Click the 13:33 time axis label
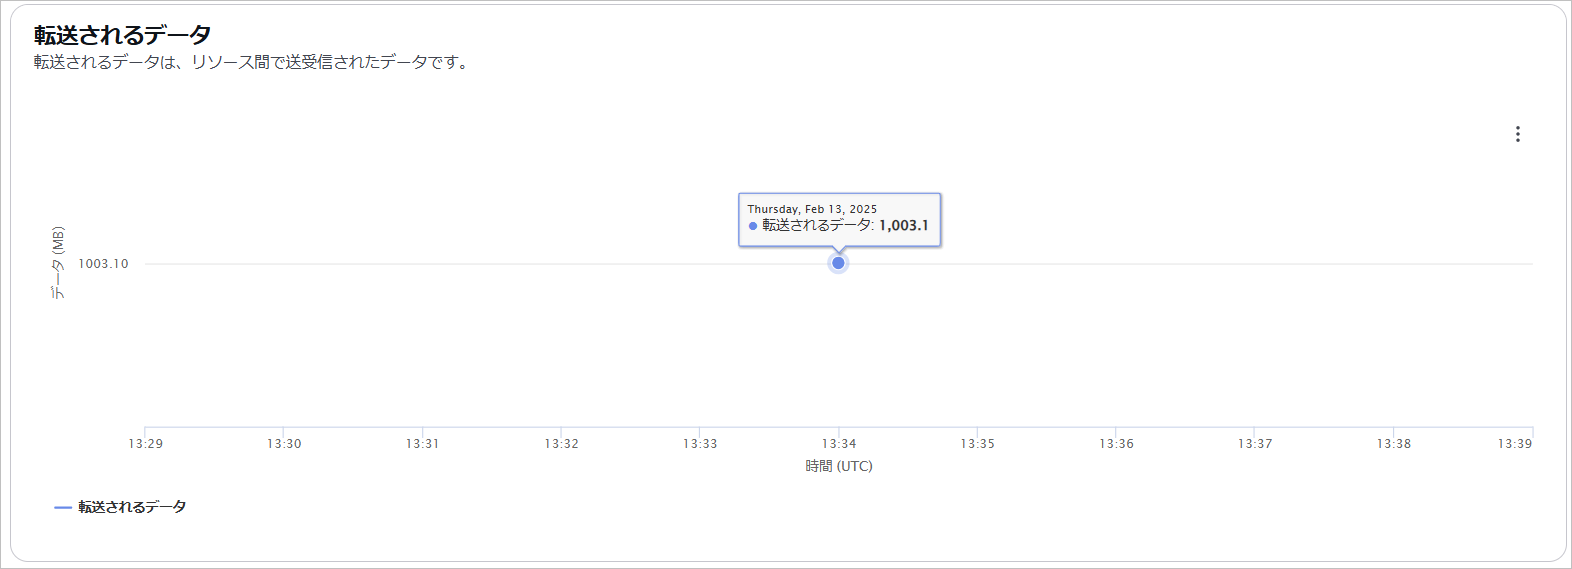The image size is (1572, 569). pos(700,444)
